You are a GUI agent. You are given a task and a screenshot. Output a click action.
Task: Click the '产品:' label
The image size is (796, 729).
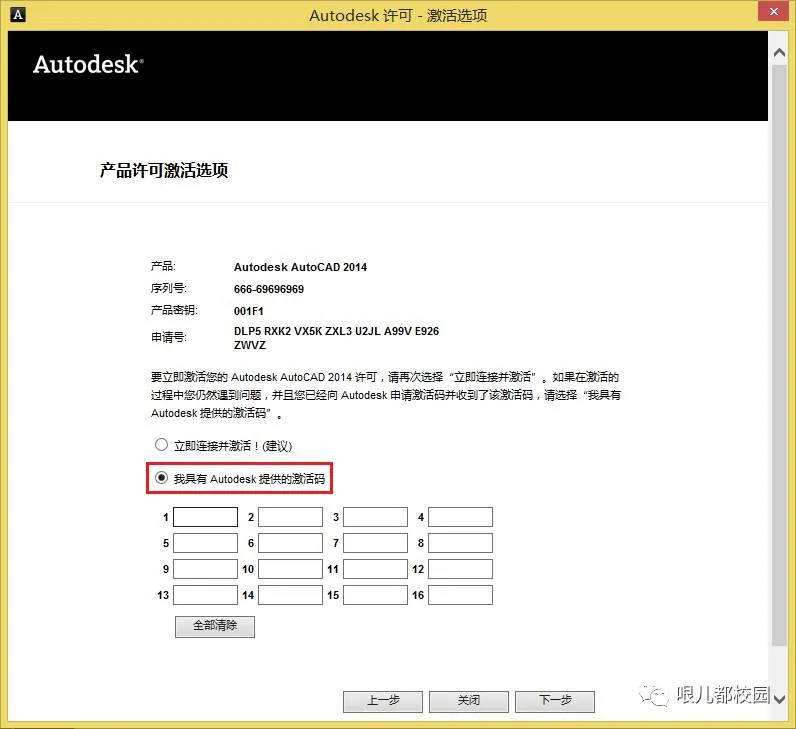point(163,266)
